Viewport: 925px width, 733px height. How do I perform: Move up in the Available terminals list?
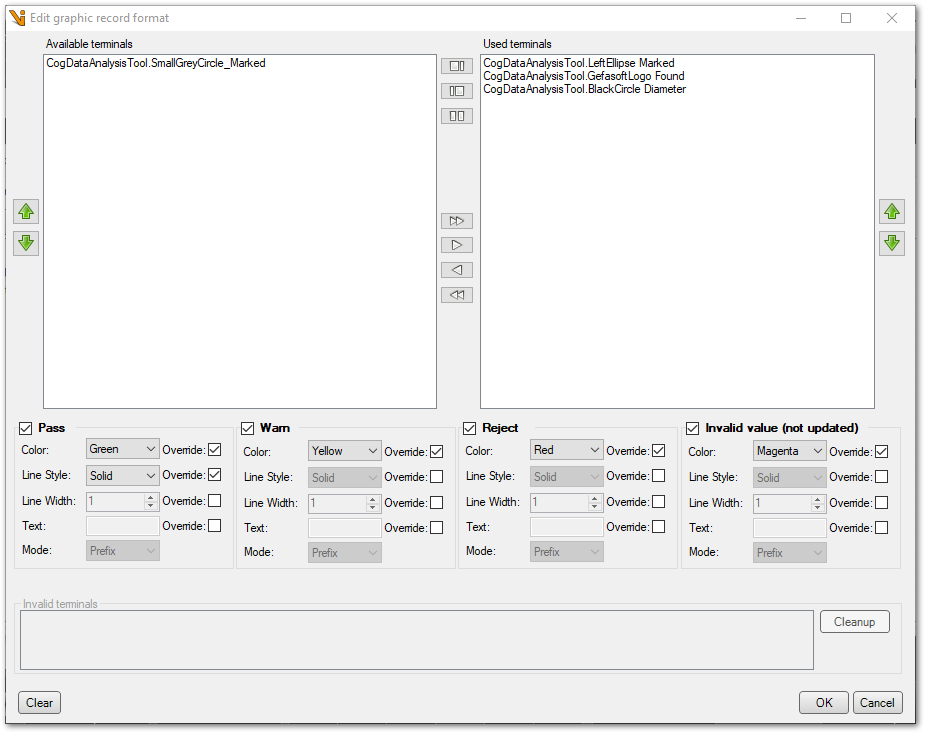coord(26,211)
